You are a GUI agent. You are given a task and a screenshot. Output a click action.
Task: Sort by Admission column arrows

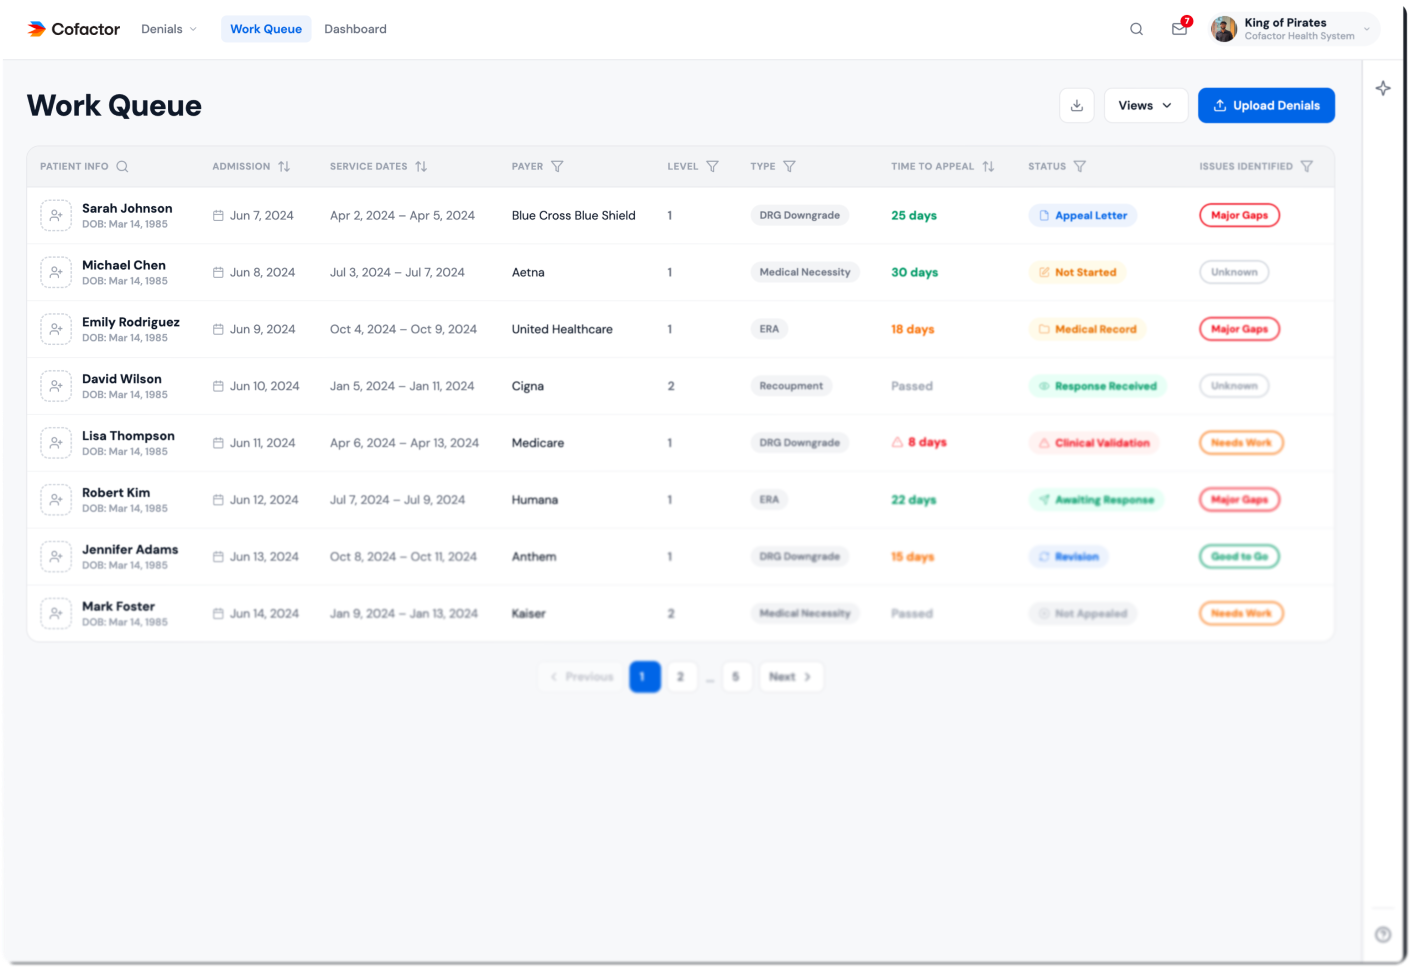pyautogui.click(x=284, y=166)
